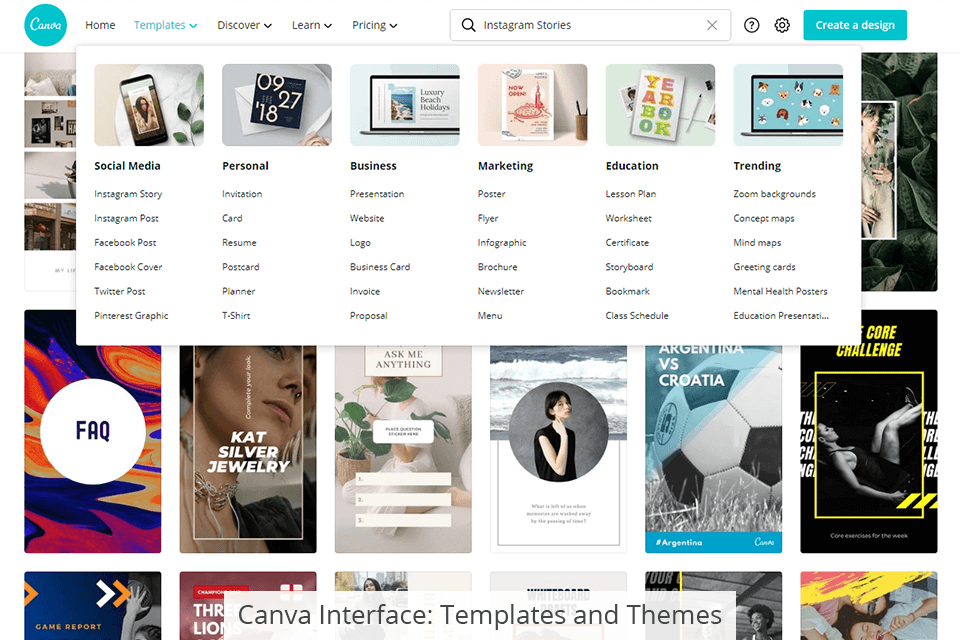Image resolution: width=960 pixels, height=640 pixels.
Task: Open Resume templates
Action: [239, 243]
